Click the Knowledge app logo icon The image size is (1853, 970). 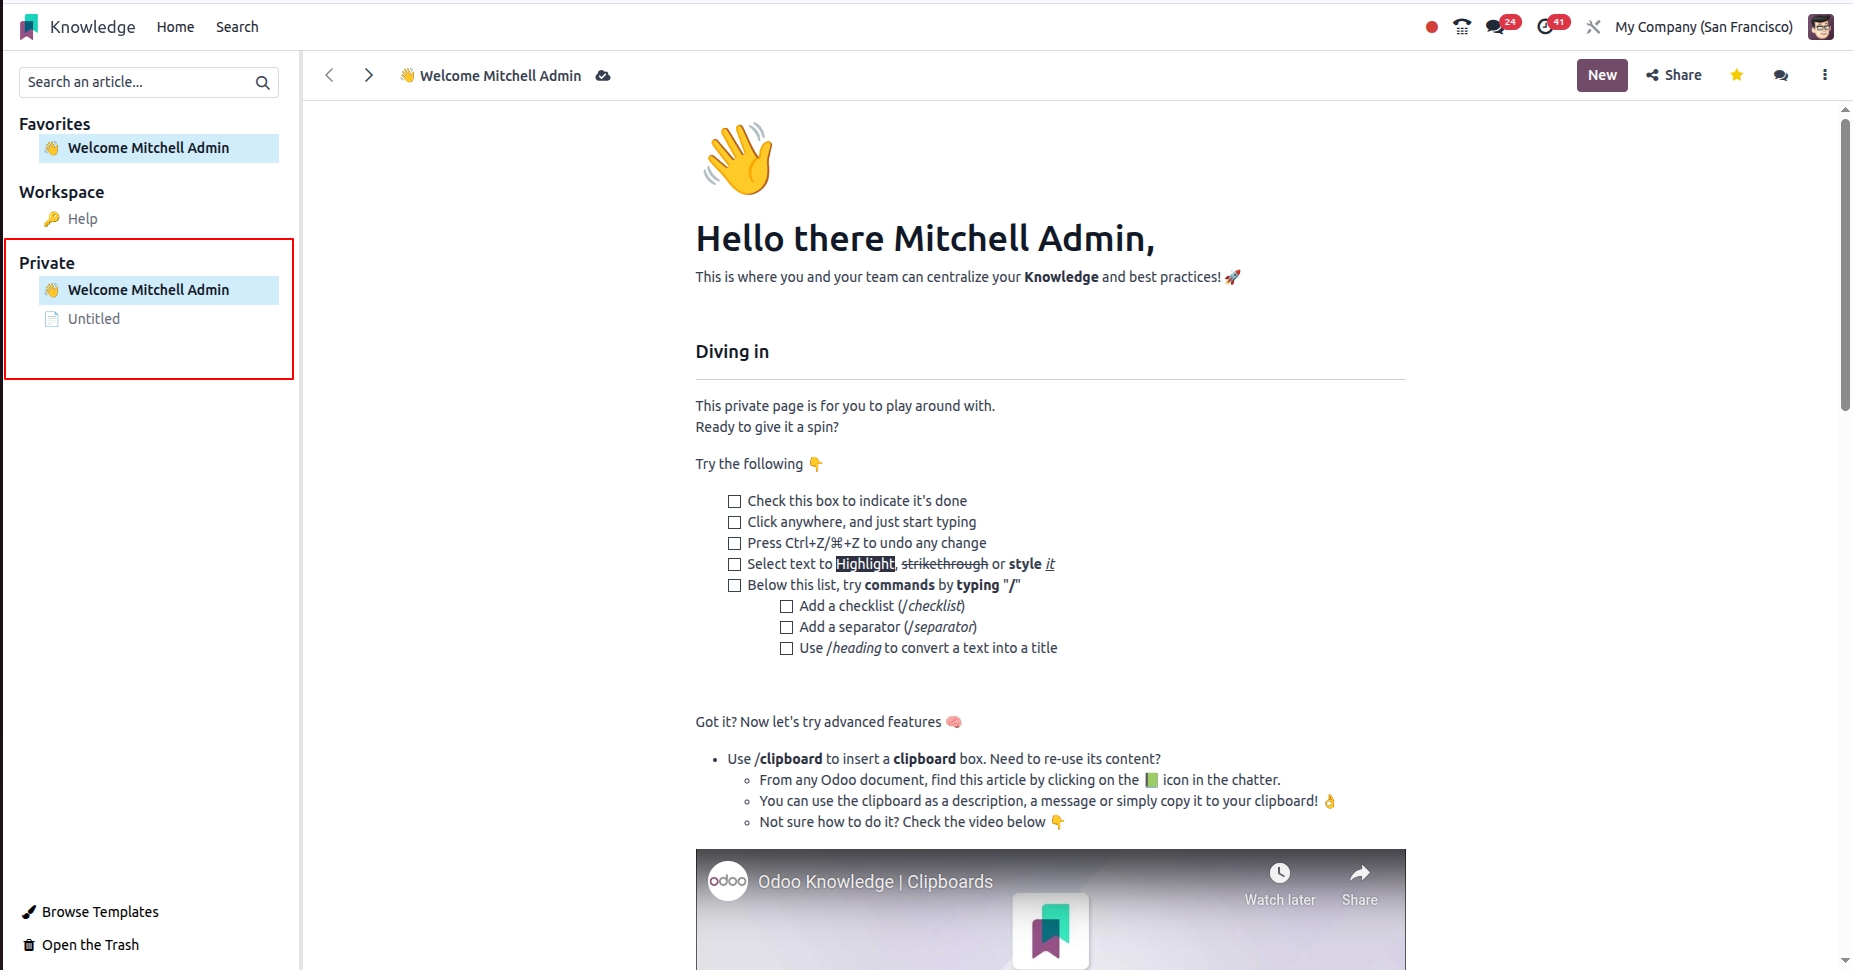pyautogui.click(x=29, y=27)
